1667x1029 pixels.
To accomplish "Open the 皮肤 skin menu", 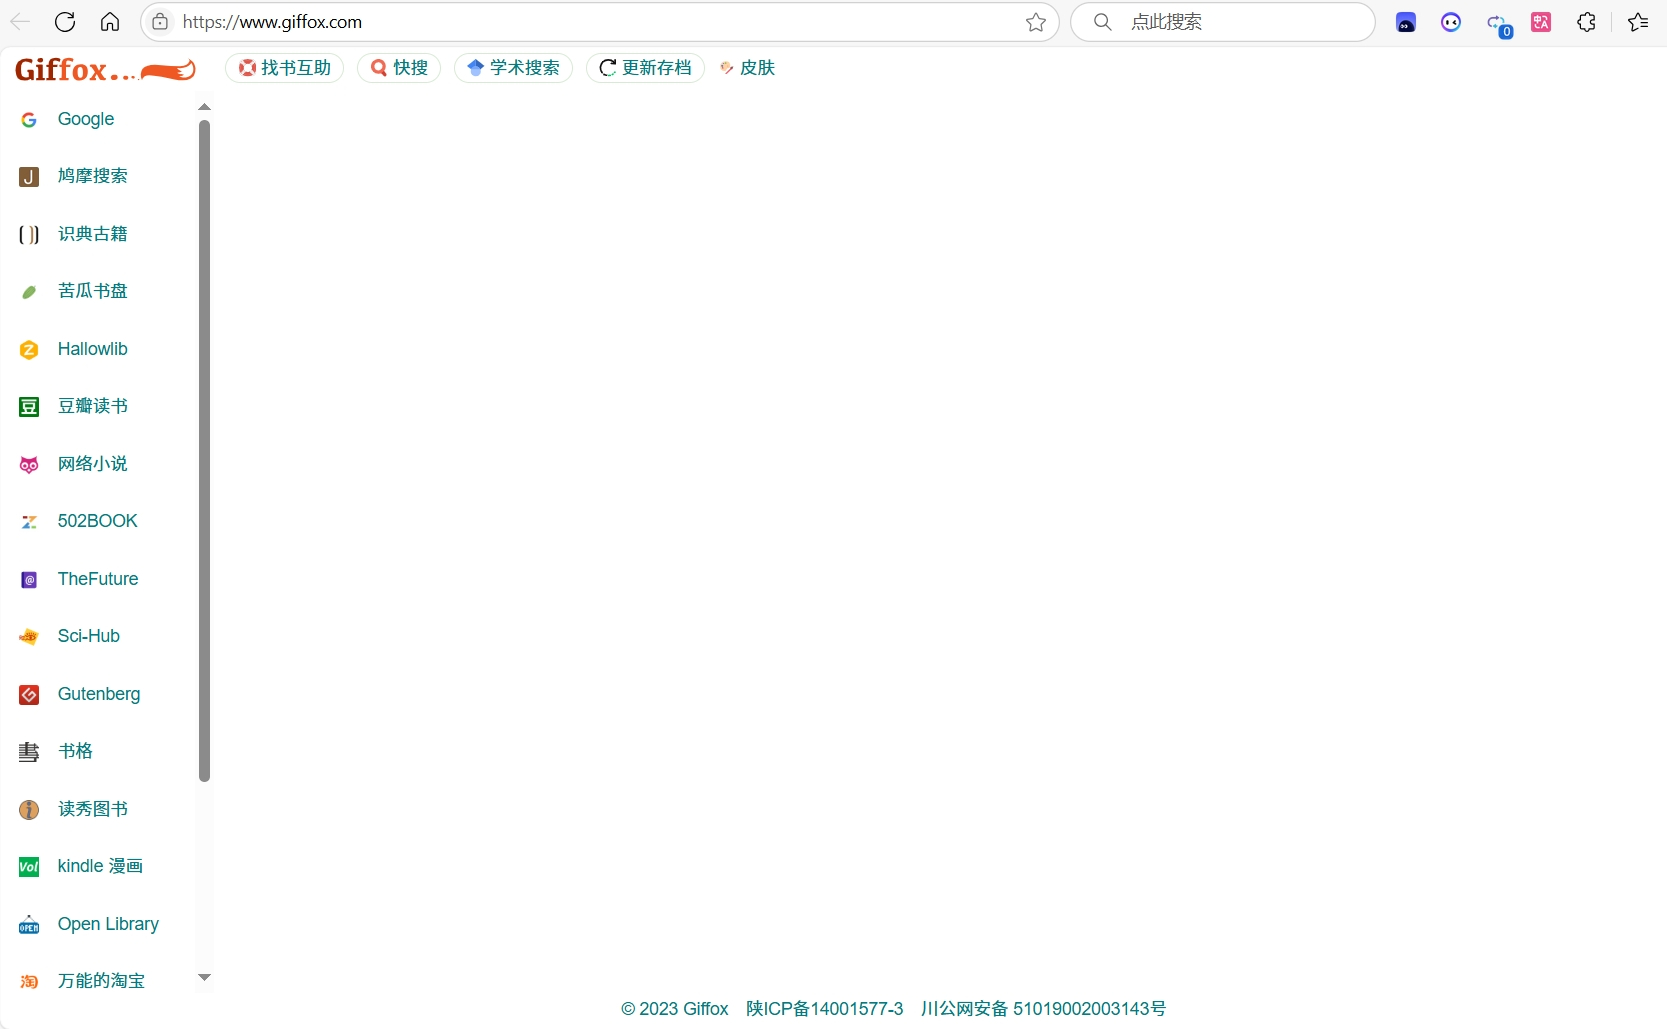I will (x=748, y=68).
